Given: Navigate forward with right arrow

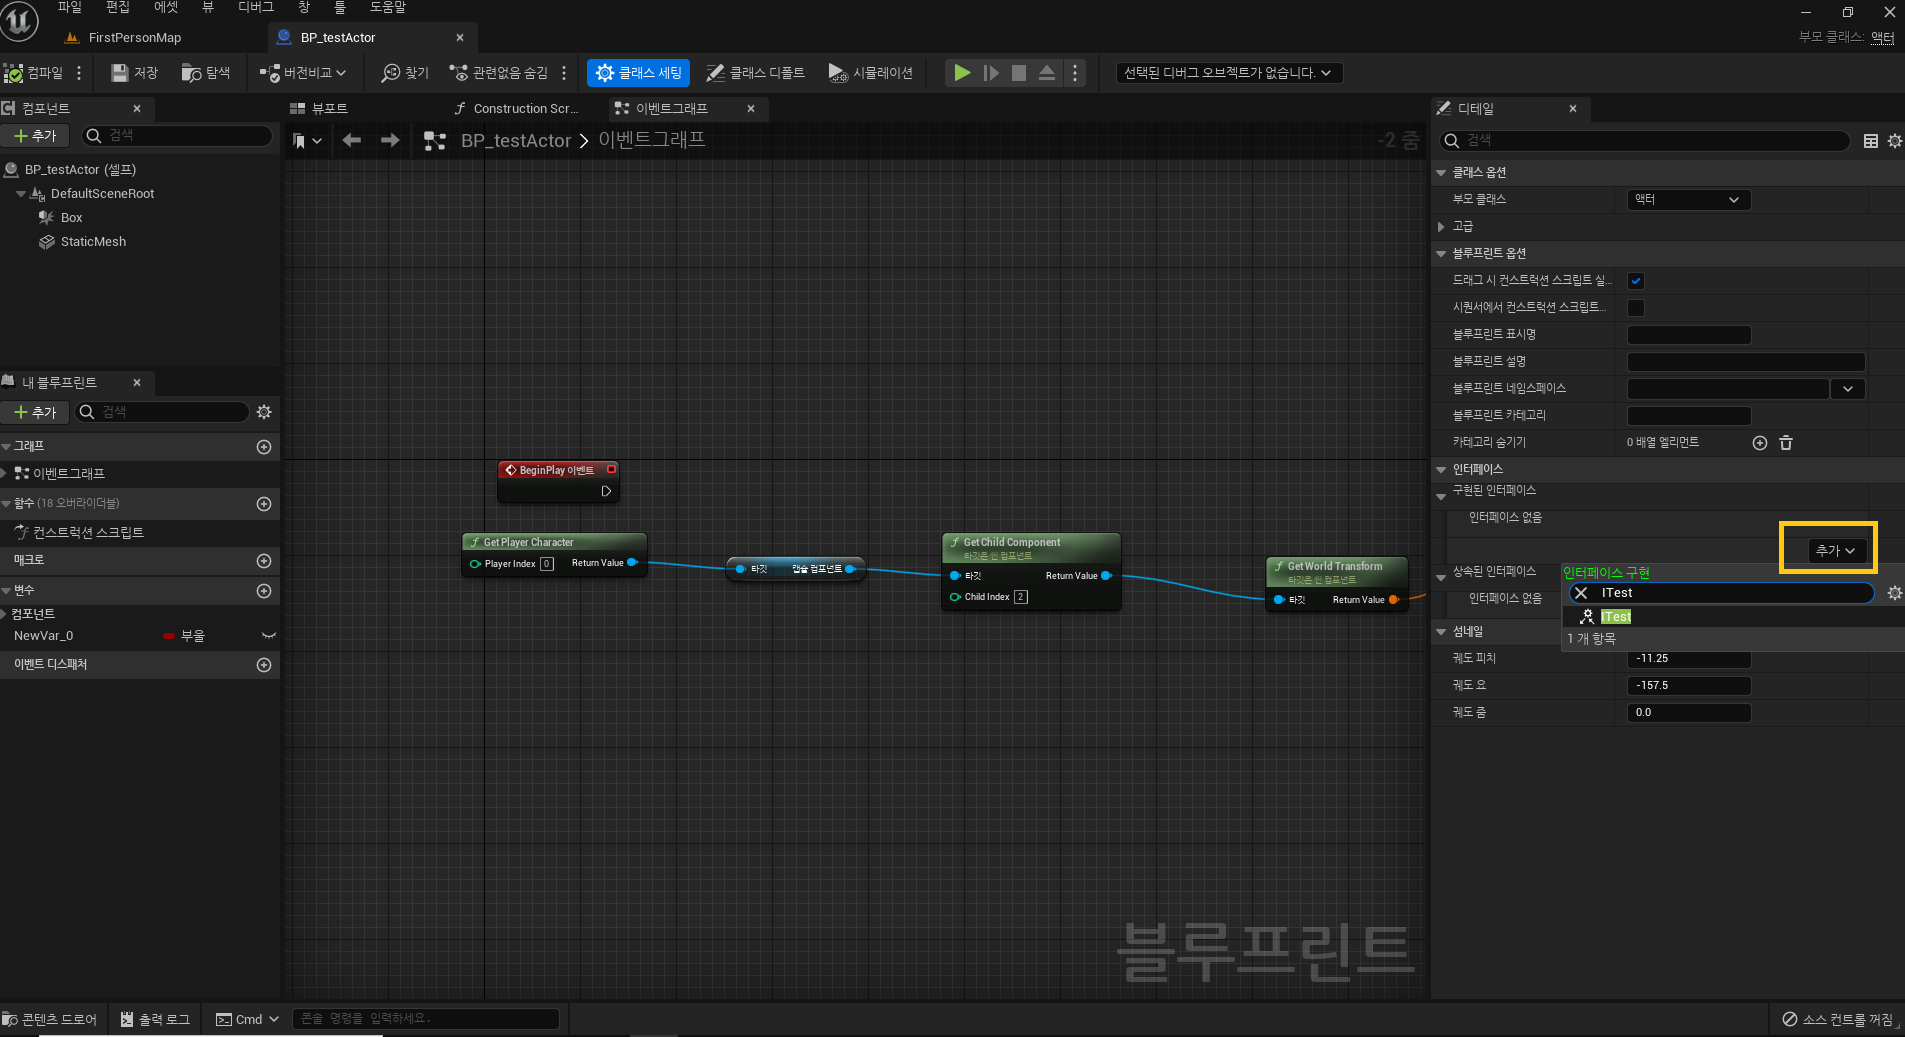Looking at the screenshot, I should click(390, 141).
